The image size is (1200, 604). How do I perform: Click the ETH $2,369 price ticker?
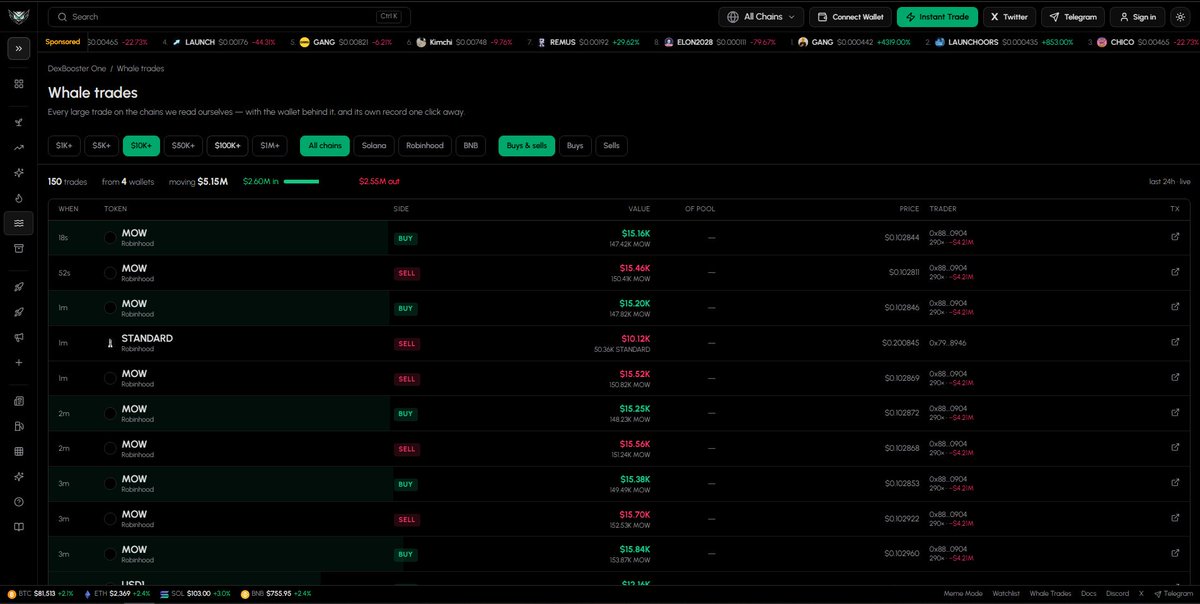pos(118,594)
